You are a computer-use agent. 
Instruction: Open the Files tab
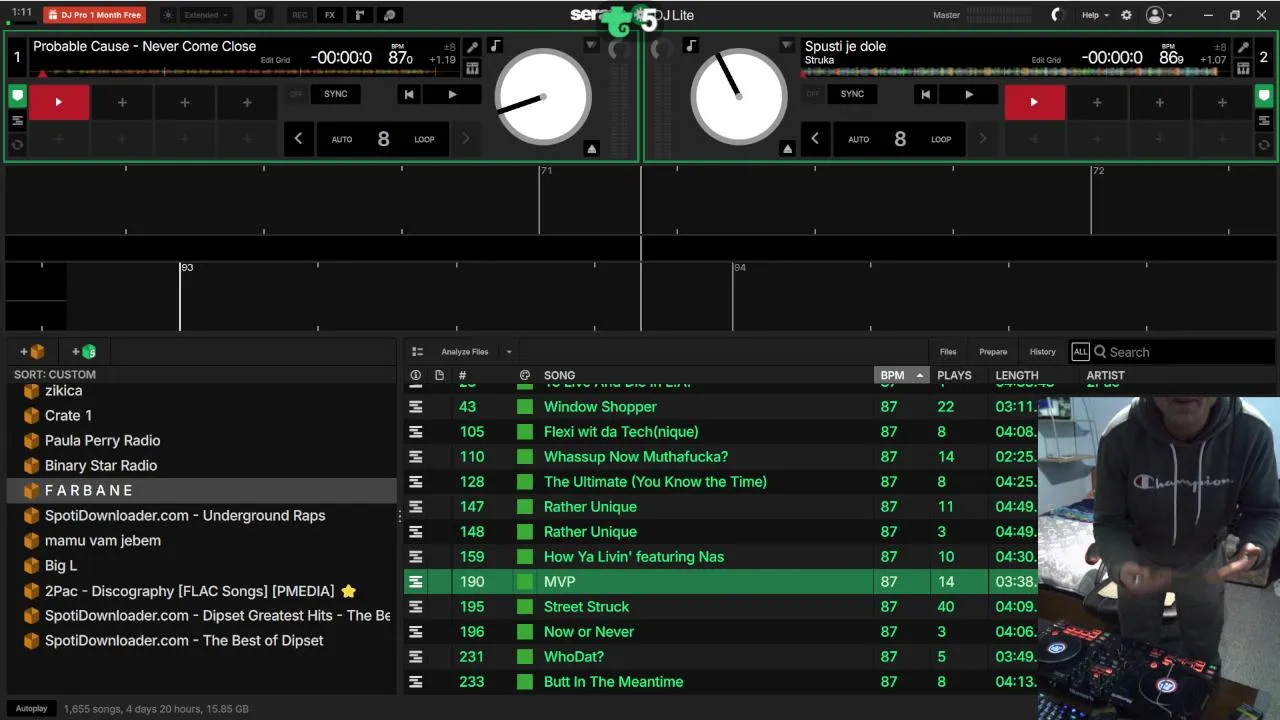(948, 352)
